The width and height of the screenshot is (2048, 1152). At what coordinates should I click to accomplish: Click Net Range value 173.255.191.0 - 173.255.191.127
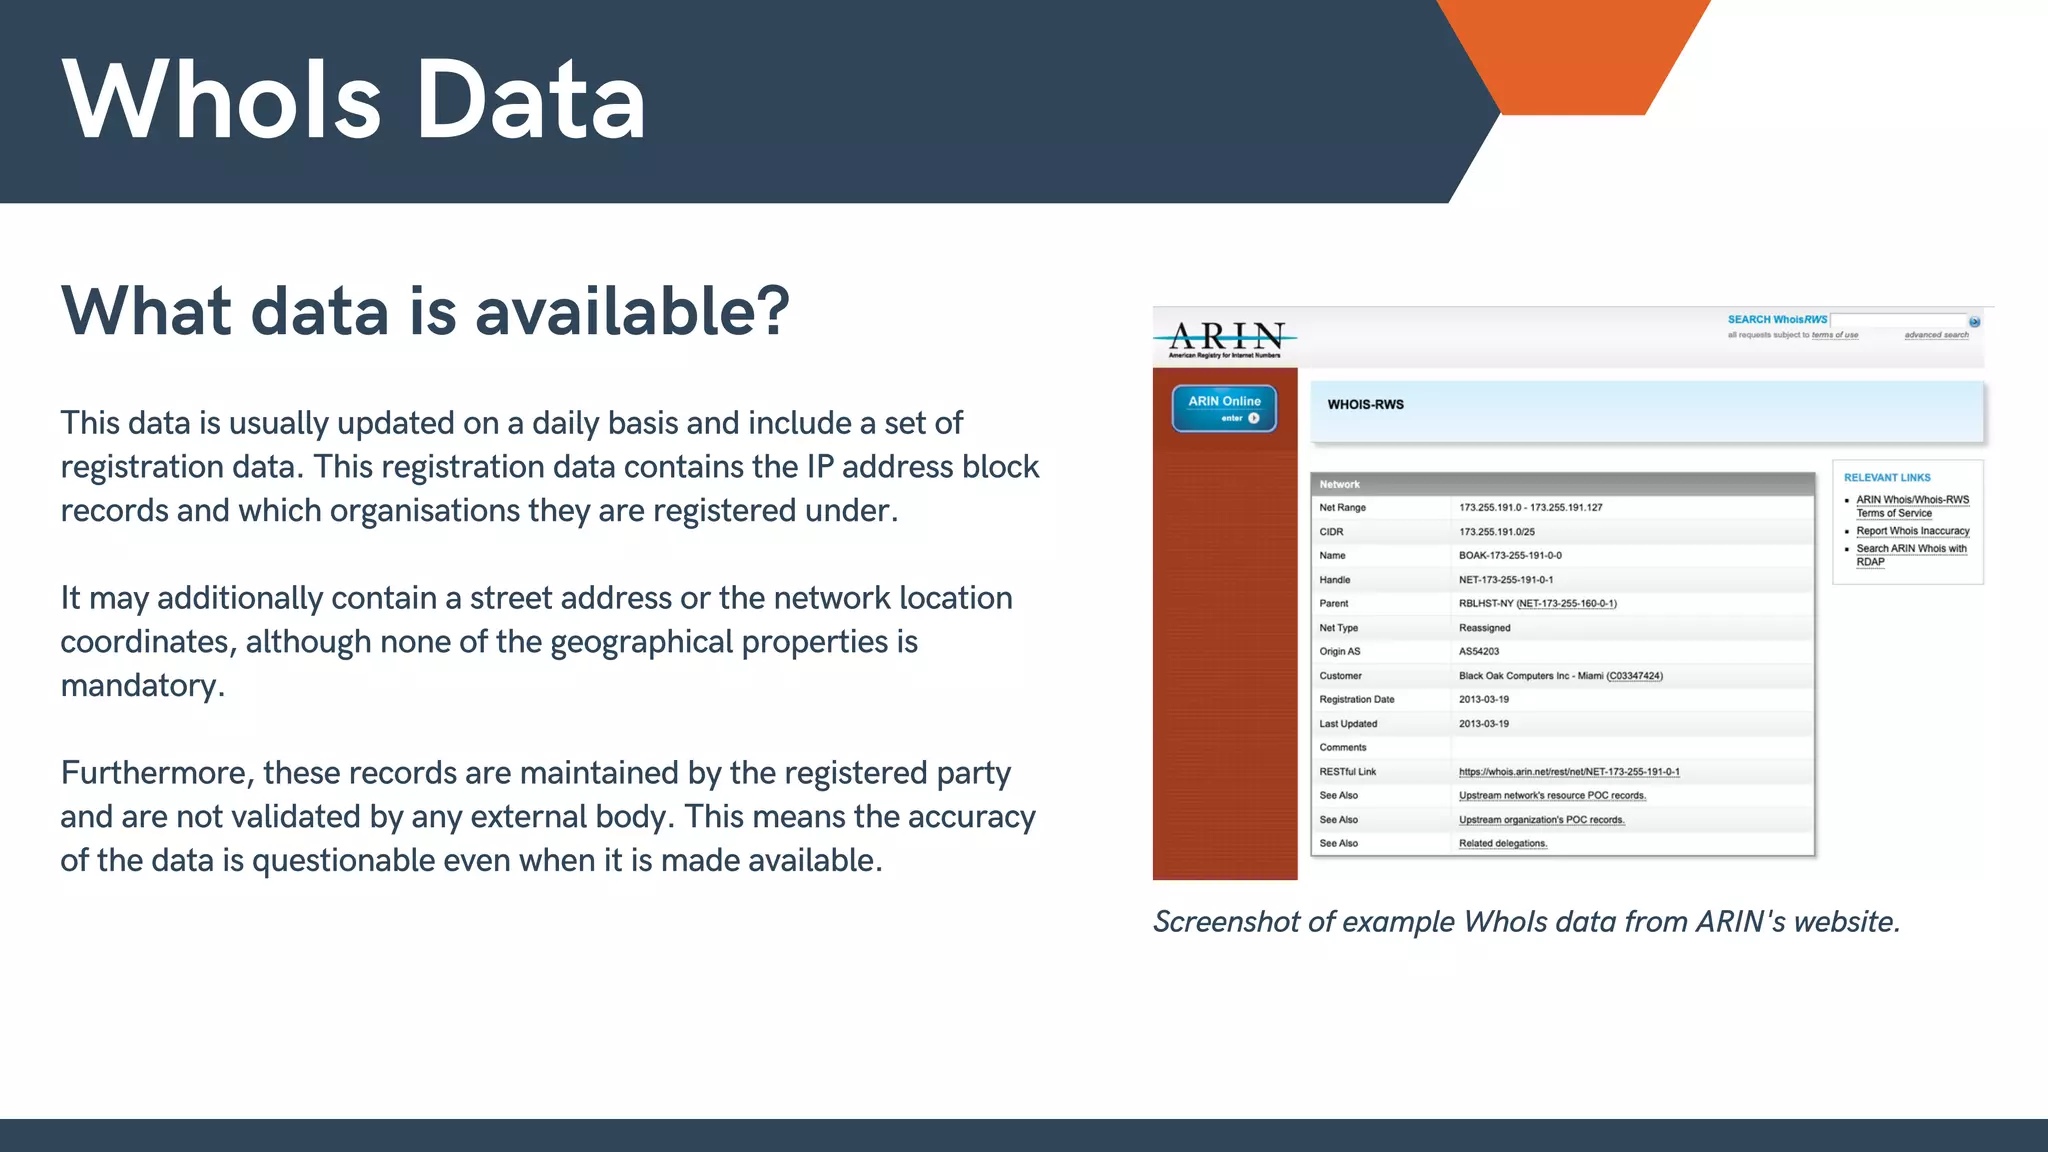tap(1530, 508)
